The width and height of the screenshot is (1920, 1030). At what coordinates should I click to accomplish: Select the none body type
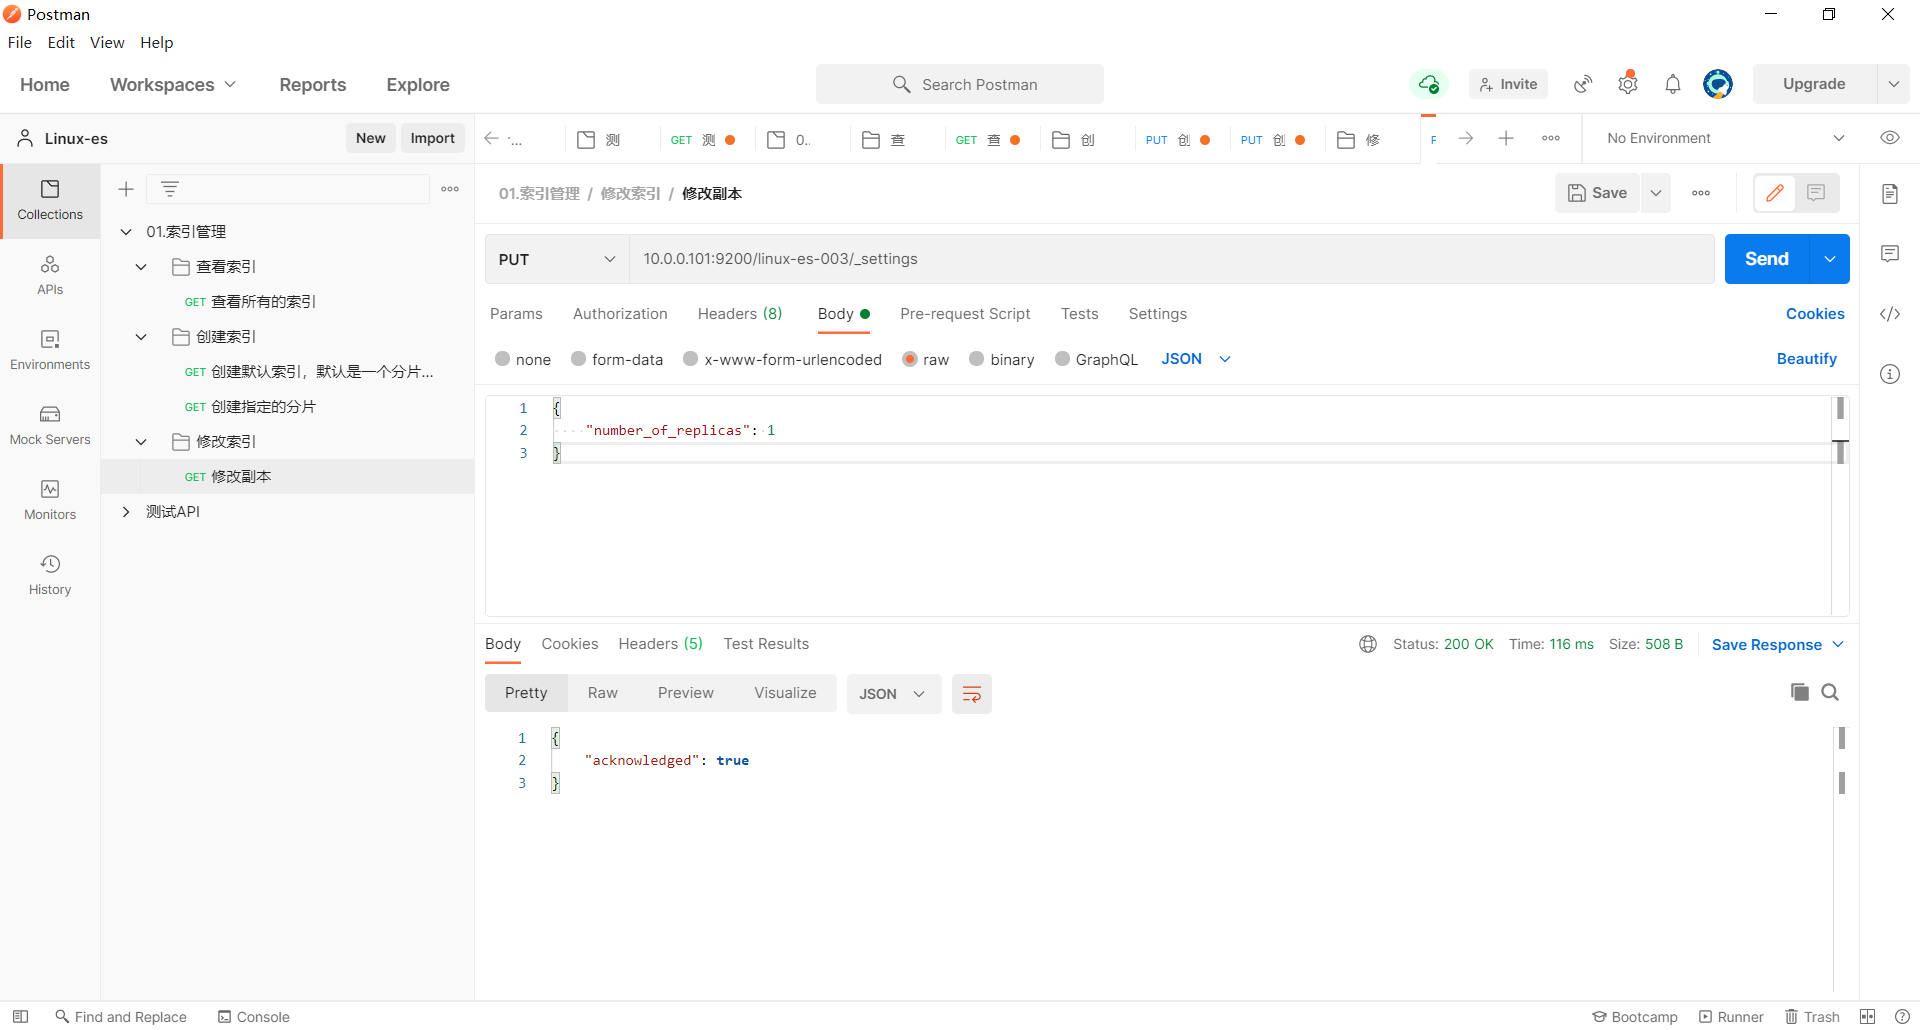pyautogui.click(x=523, y=359)
